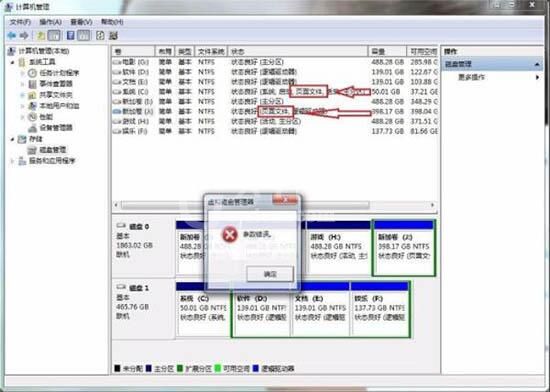Screen dimensions: 550x392
Task: Open 设备管理器 via its icon
Action: pyautogui.click(x=32, y=128)
